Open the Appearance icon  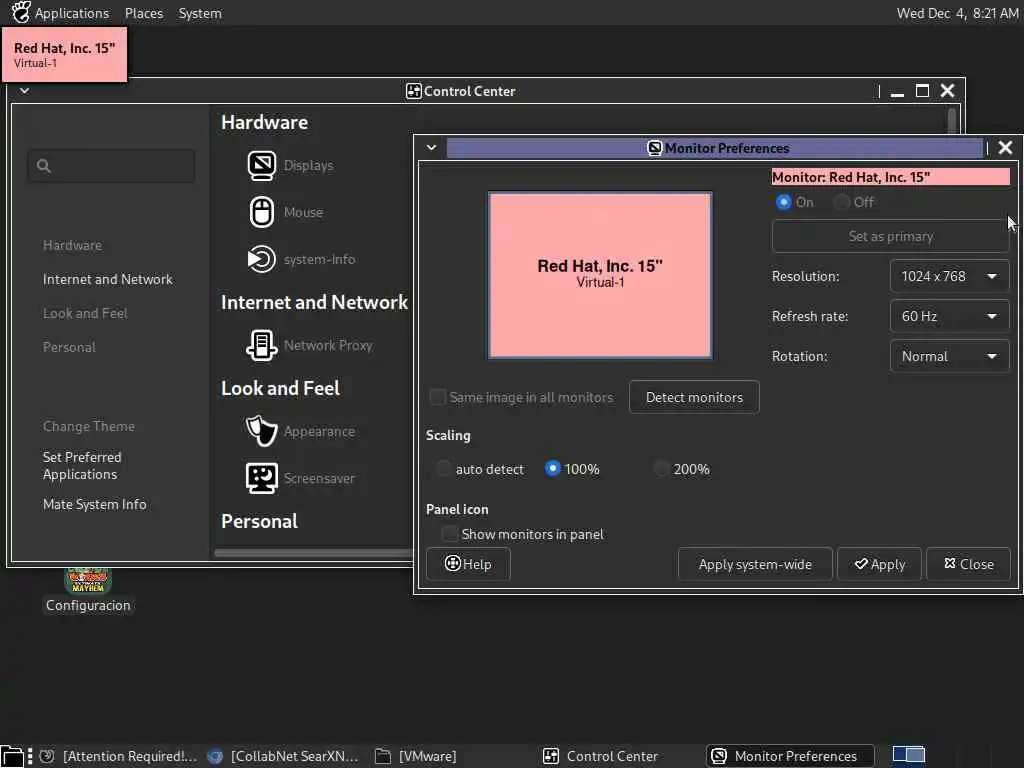(262, 431)
